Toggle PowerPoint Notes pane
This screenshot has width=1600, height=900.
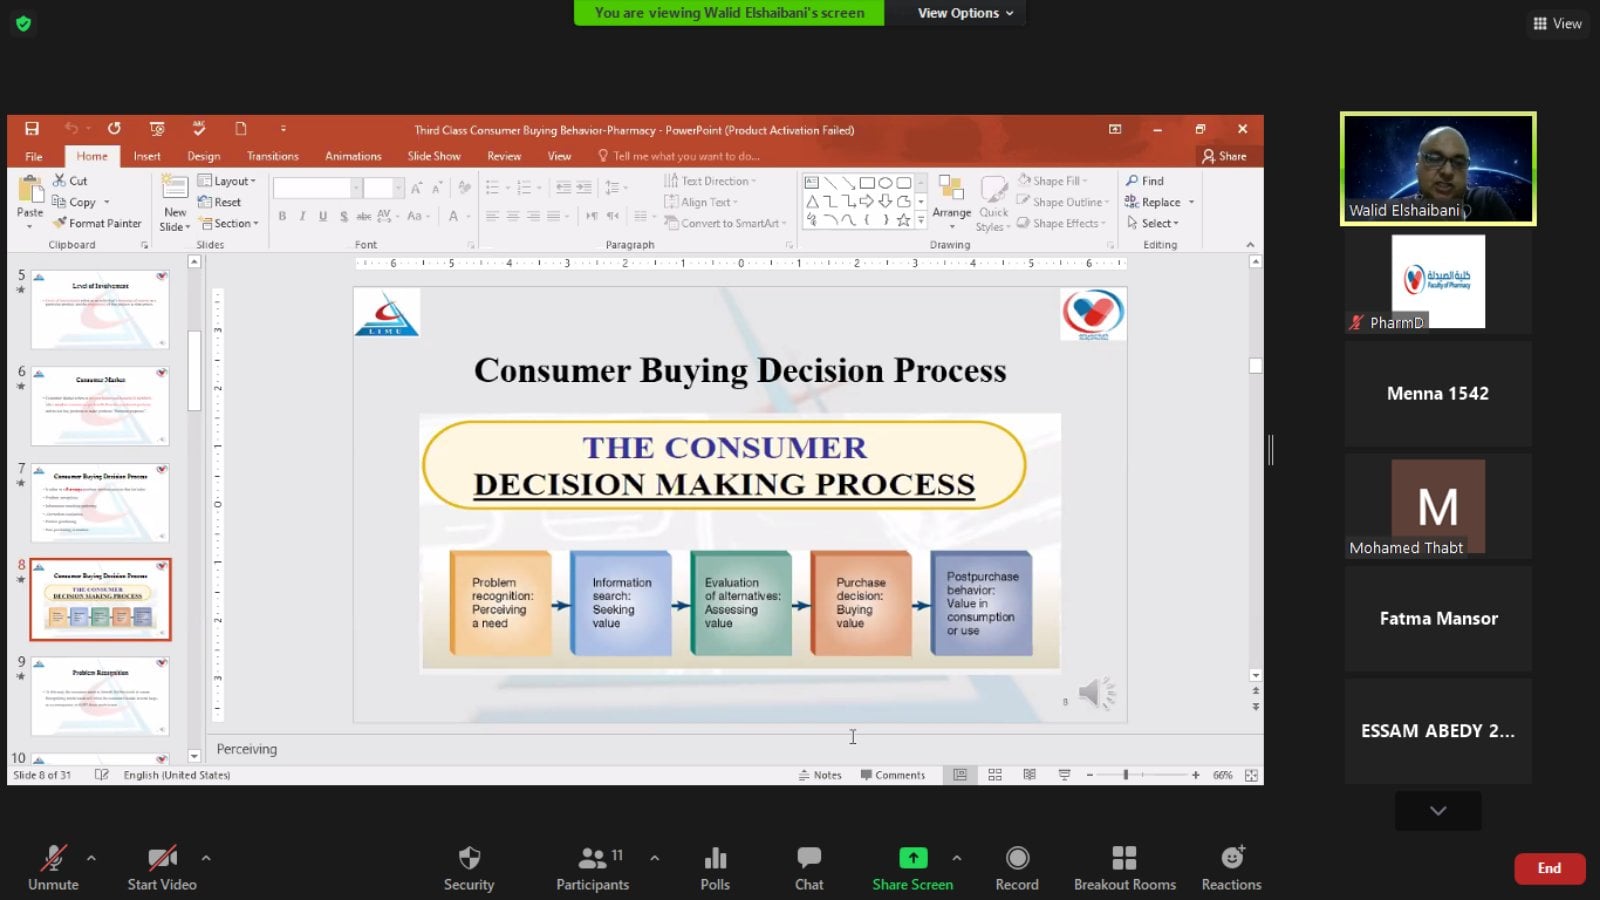820,775
